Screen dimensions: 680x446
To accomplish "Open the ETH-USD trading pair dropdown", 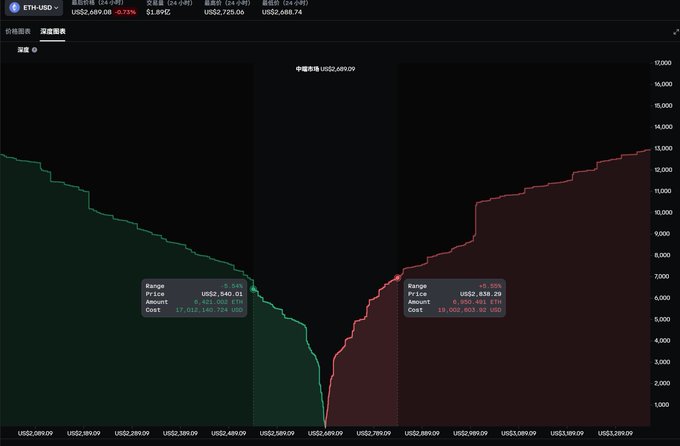I will tap(34, 7).
